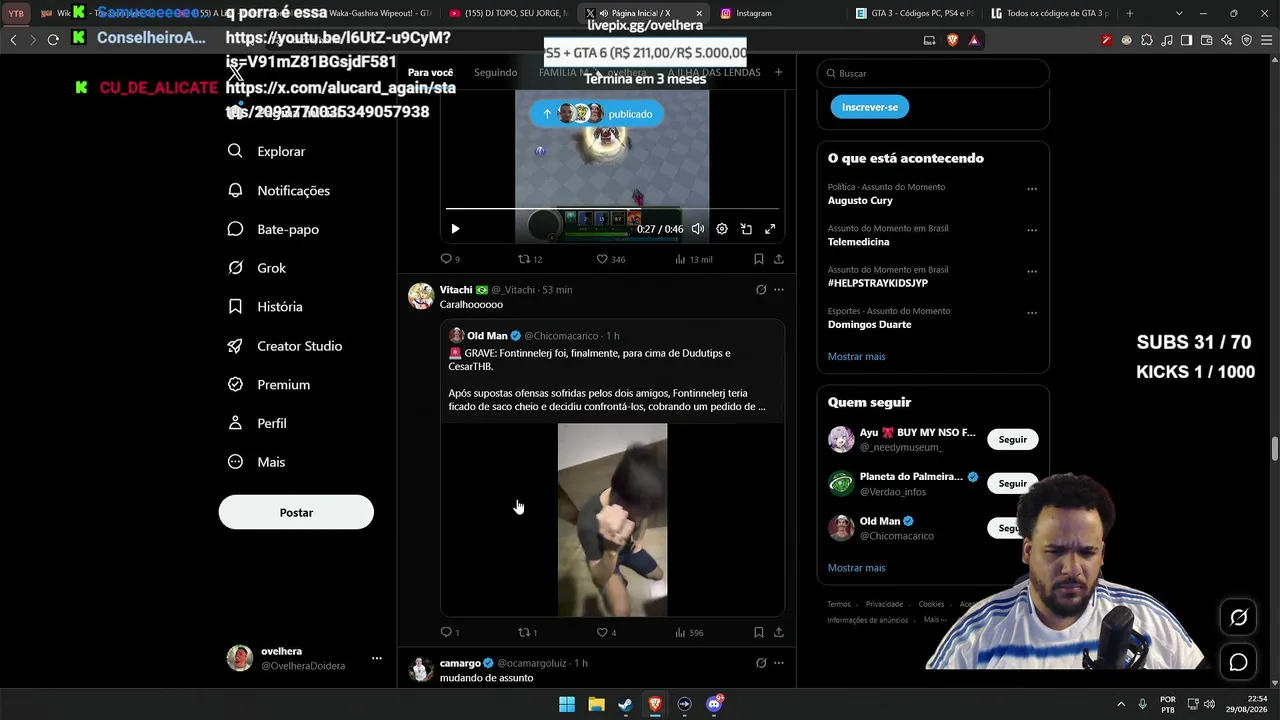Repost the post with 12 reposts
Image resolution: width=1280 pixels, height=720 pixels.
pos(530,259)
